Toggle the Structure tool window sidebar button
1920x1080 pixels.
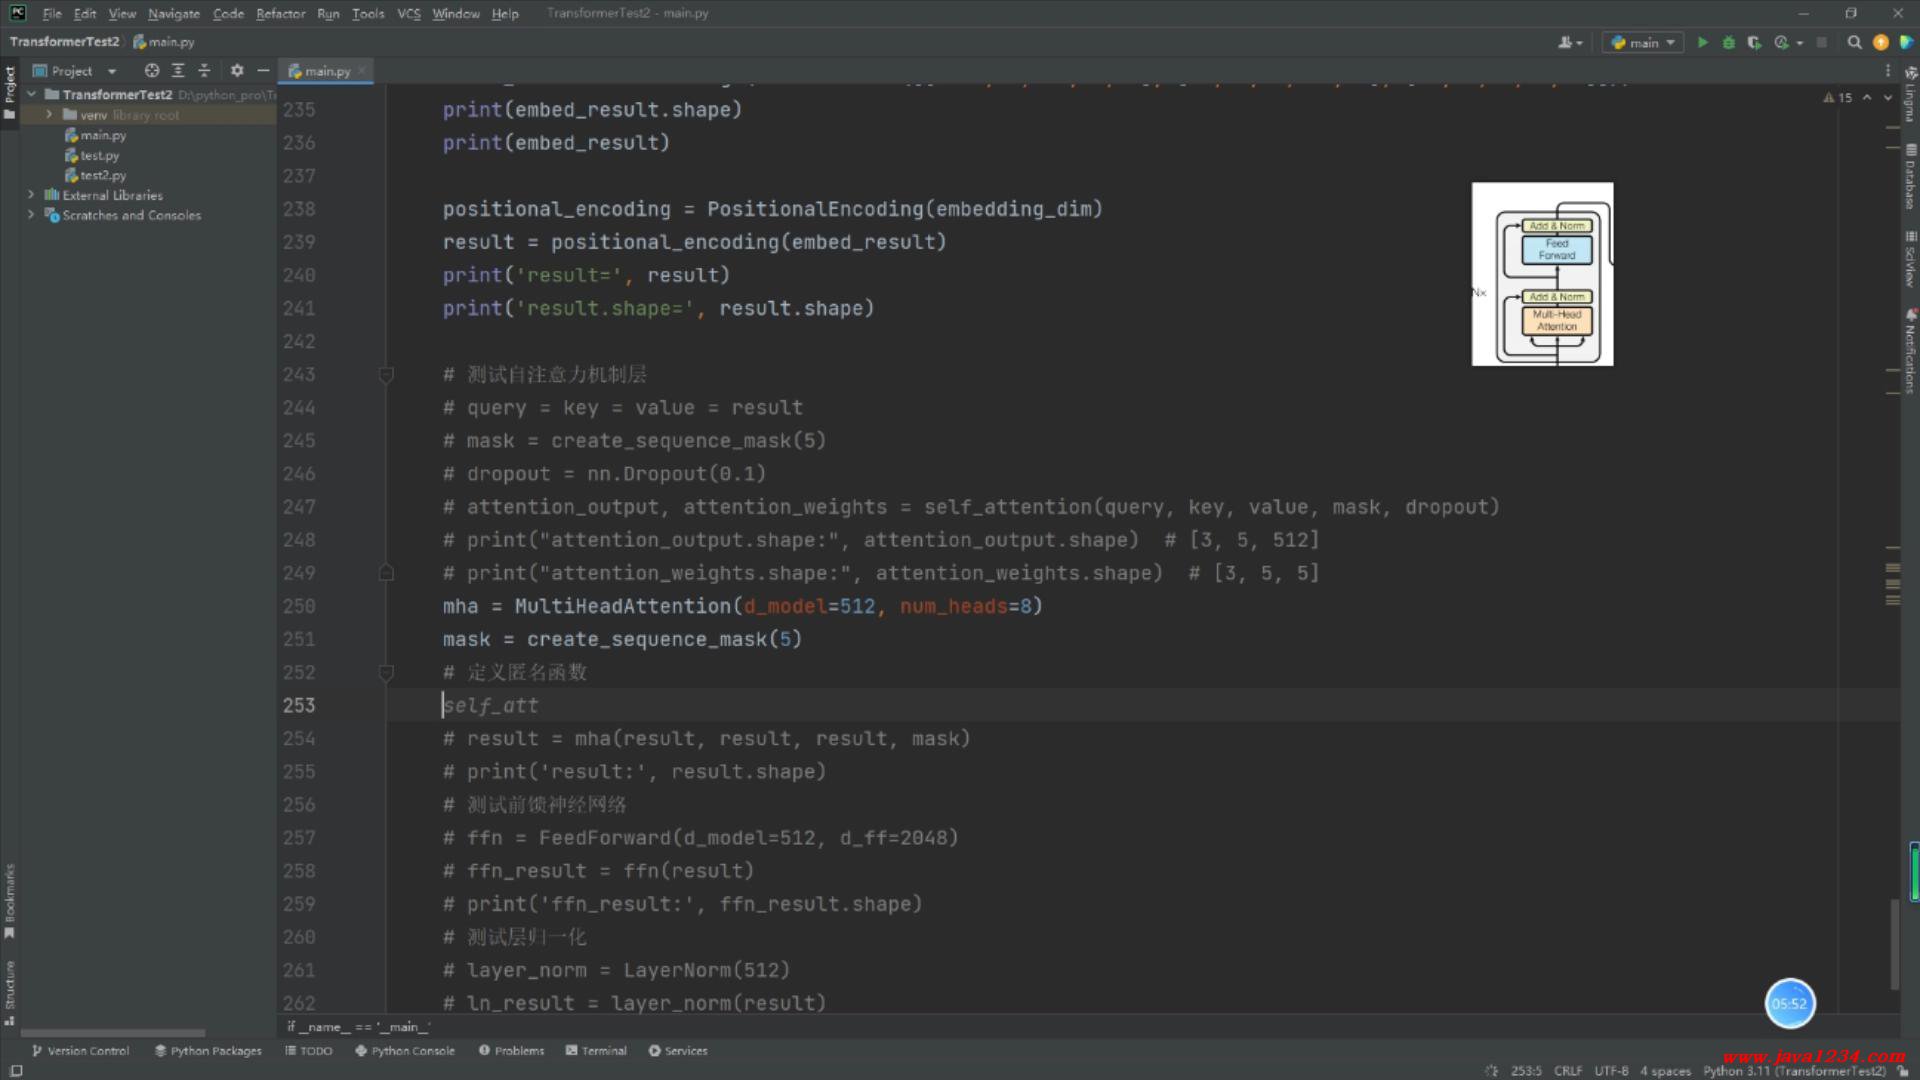pos(10,990)
